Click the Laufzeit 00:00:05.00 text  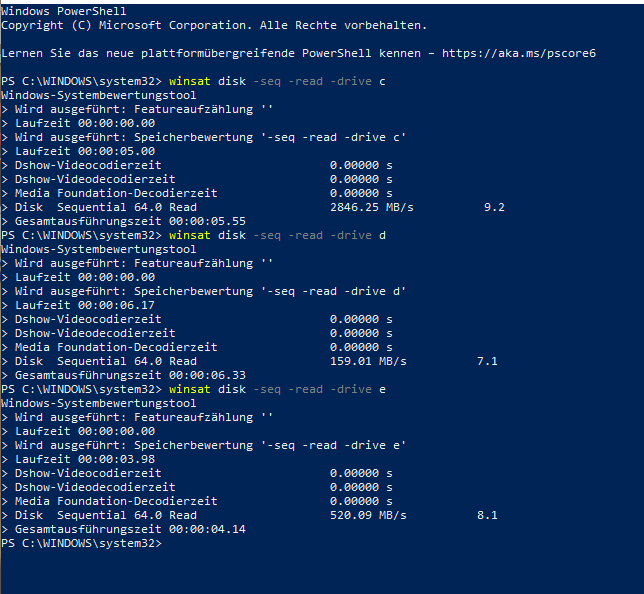click(85, 151)
